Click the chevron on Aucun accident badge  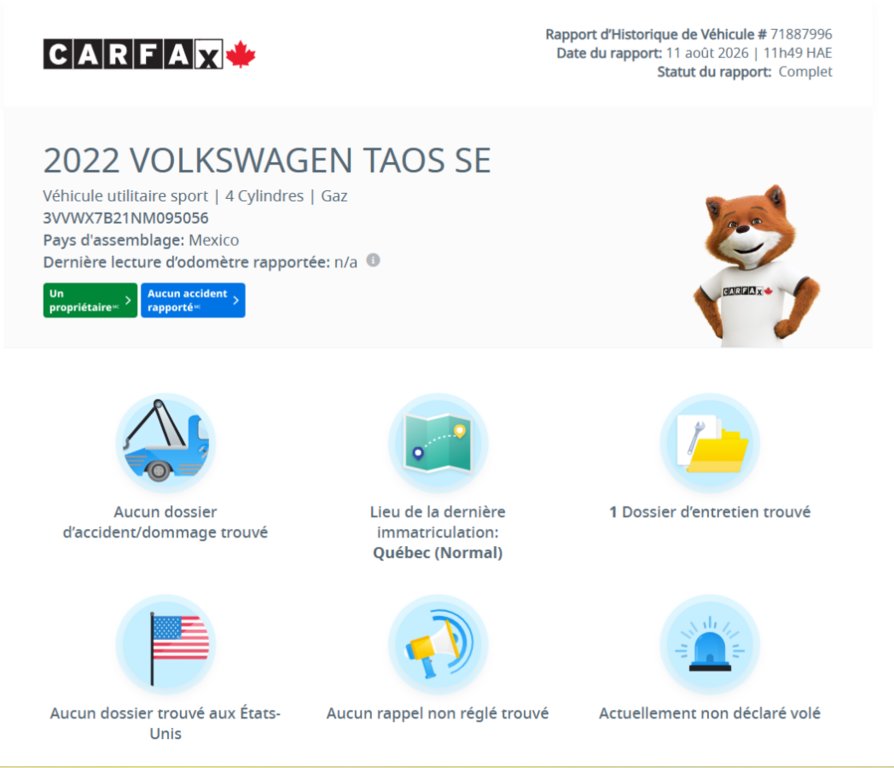tap(235, 300)
